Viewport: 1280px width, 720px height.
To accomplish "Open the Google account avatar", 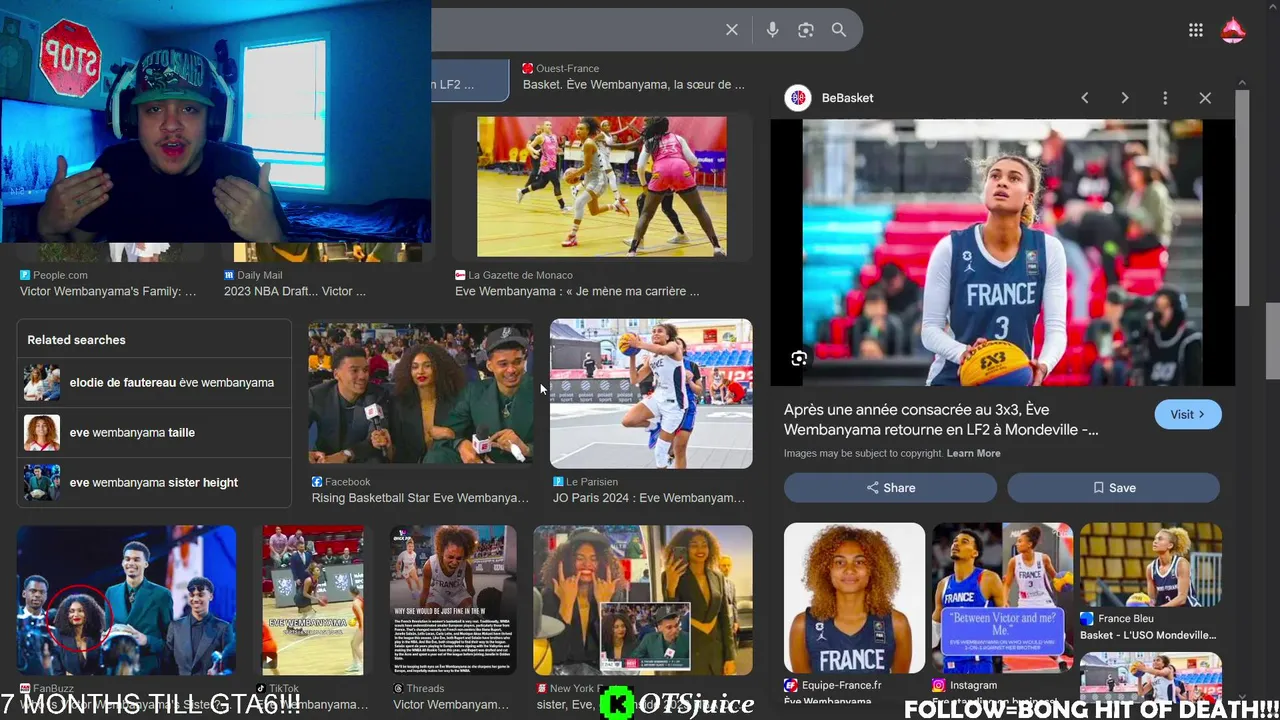I will [x=1233, y=30].
